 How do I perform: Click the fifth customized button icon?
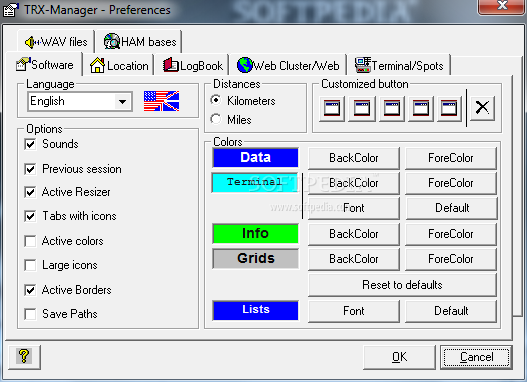tap(449, 109)
